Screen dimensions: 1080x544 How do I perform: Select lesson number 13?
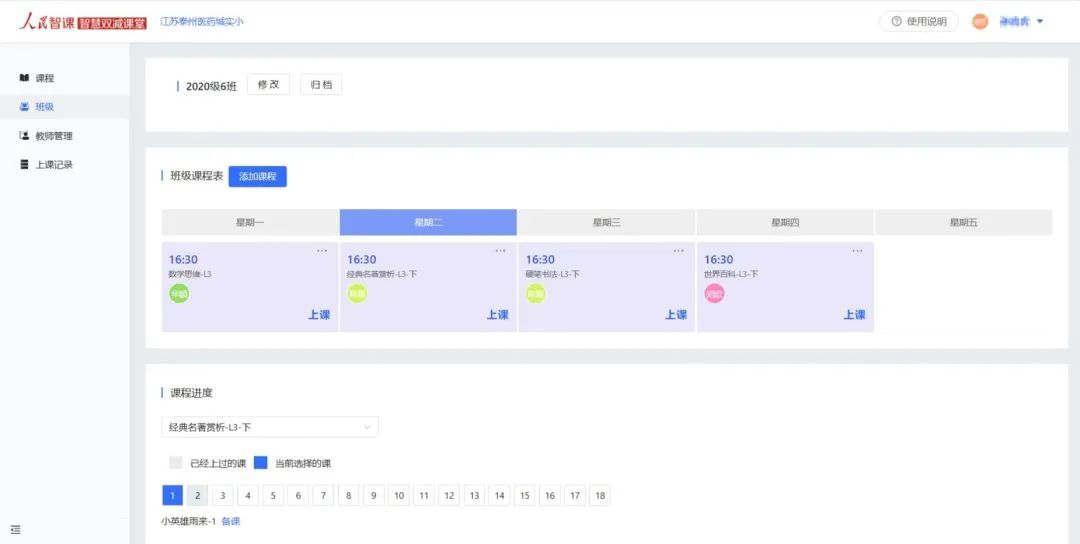pyautogui.click(x=474, y=495)
